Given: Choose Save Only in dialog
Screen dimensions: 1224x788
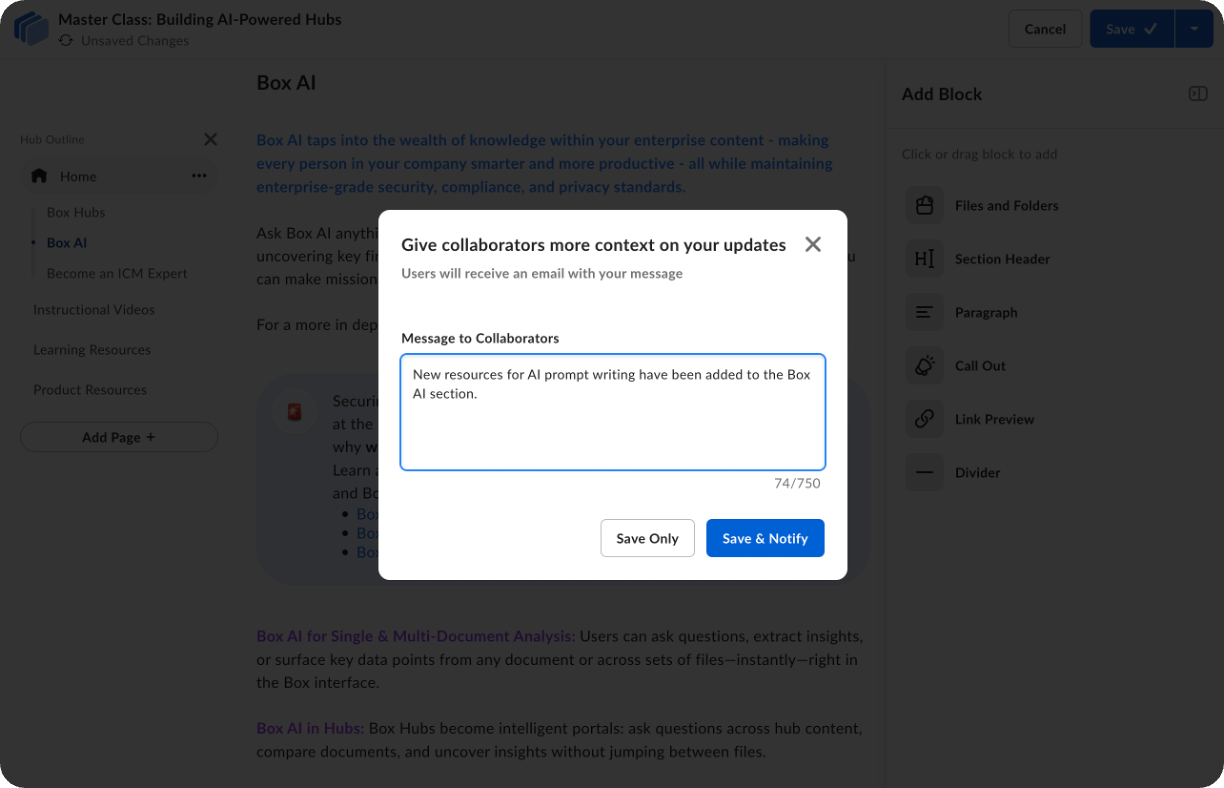Looking at the screenshot, I should tap(647, 538).
